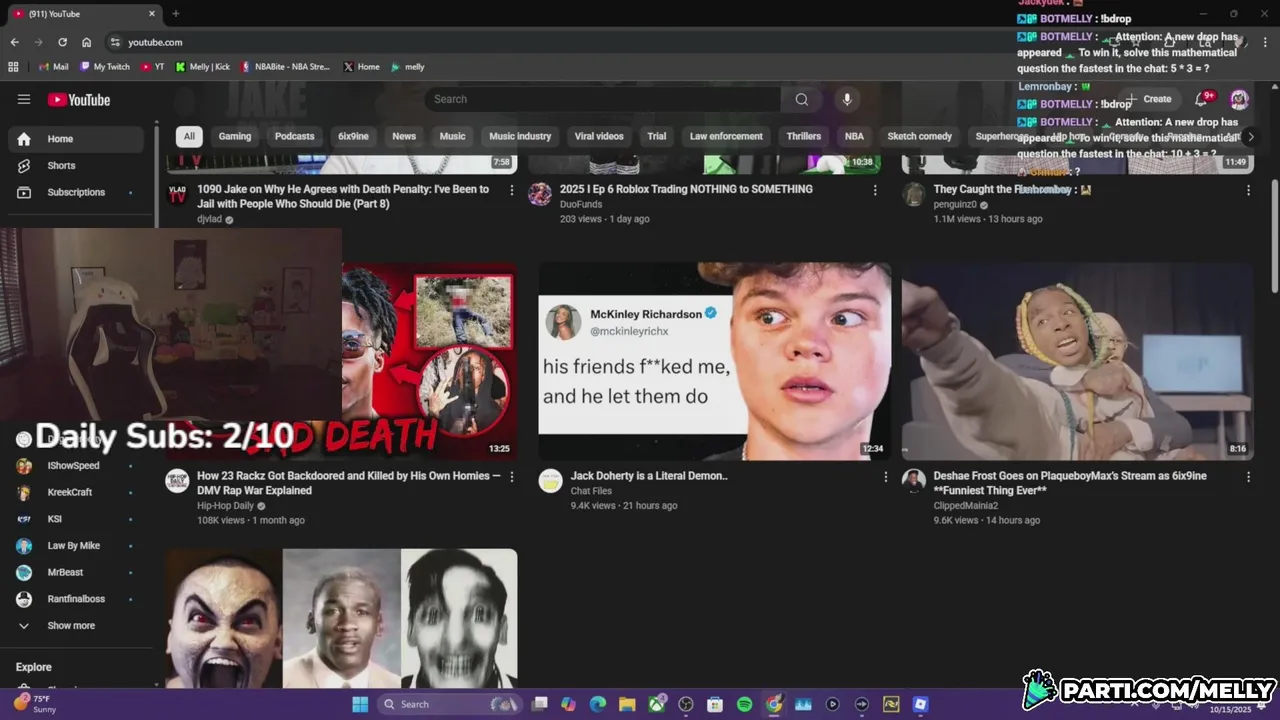Open the Windows Start menu
This screenshot has height=720, width=1280.
(x=360, y=704)
